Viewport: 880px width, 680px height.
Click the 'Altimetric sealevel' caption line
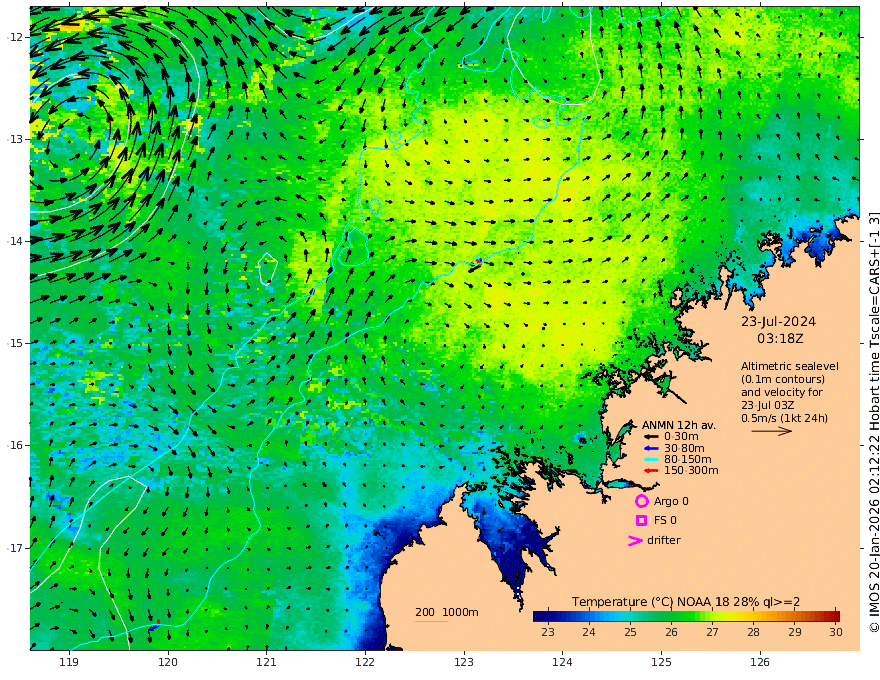pyautogui.click(x=790, y=366)
